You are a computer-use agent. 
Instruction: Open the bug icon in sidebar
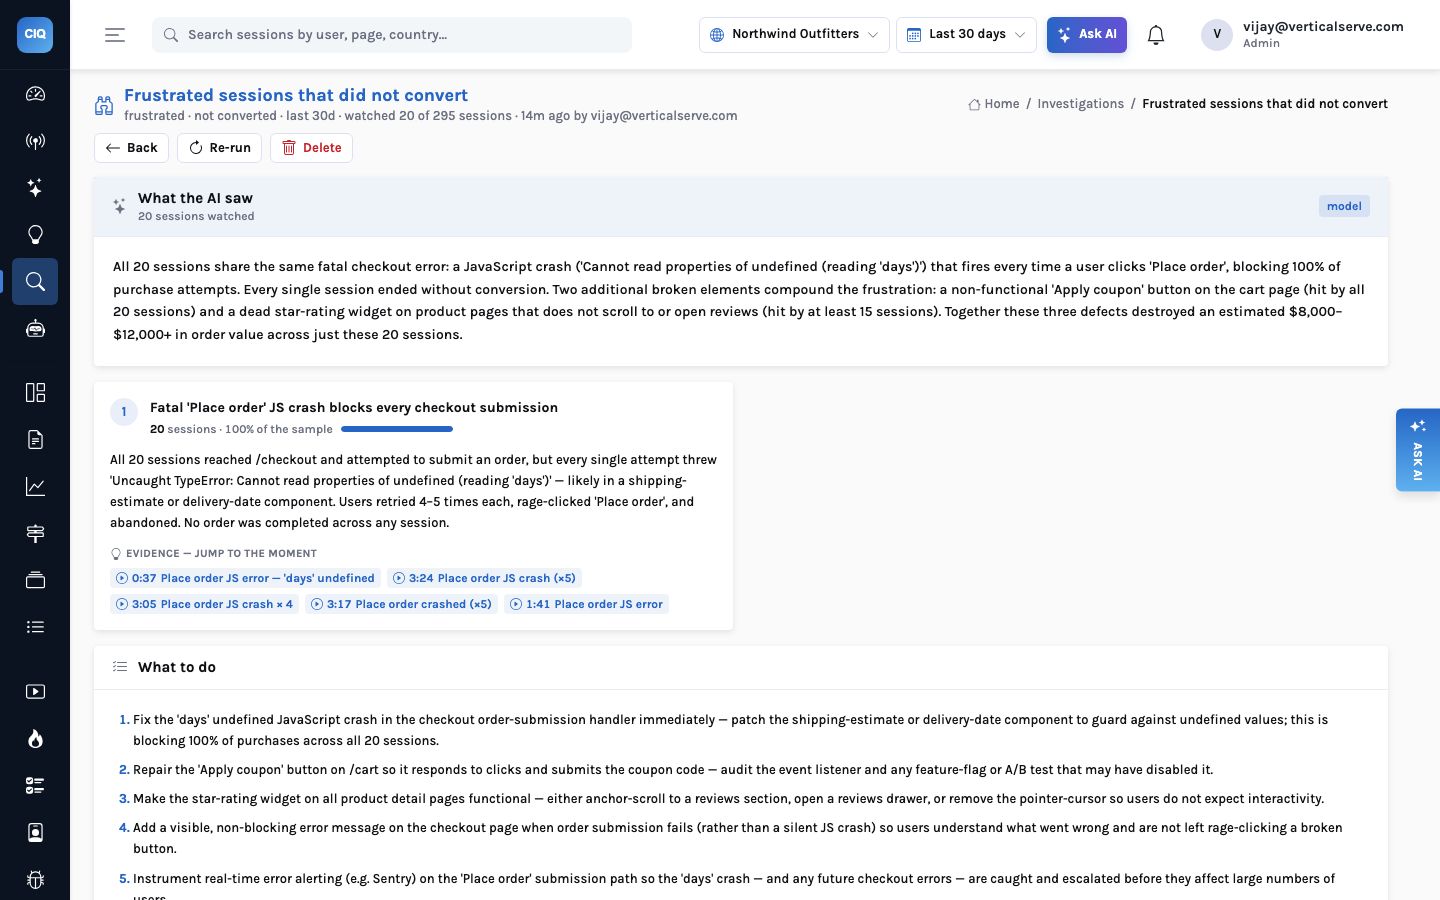pos(35,879)
